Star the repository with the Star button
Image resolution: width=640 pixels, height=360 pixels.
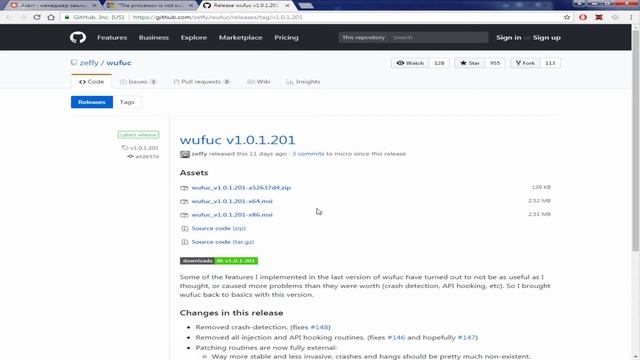click(x=470, y=63)
